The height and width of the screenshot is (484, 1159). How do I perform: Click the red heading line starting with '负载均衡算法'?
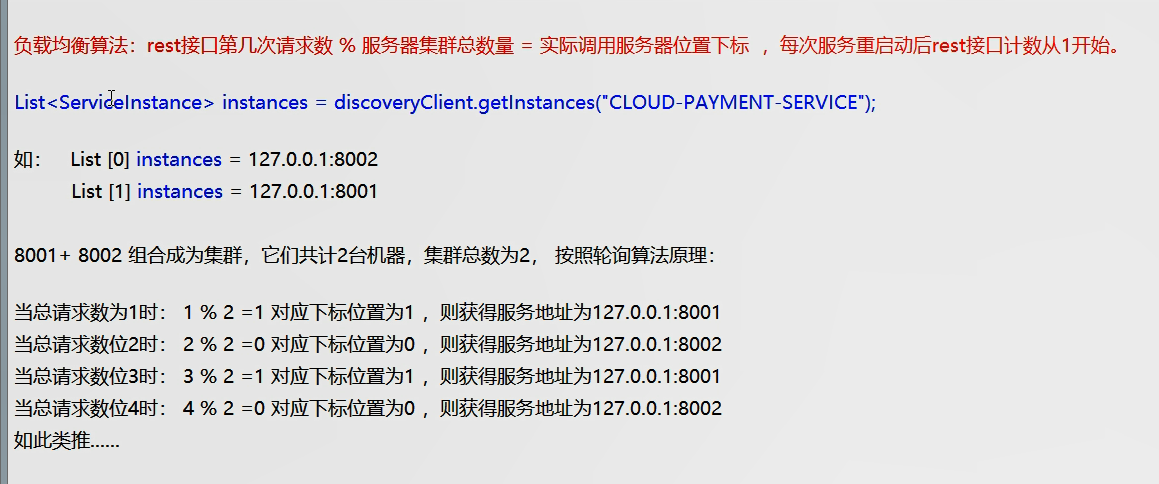point(567,47)
